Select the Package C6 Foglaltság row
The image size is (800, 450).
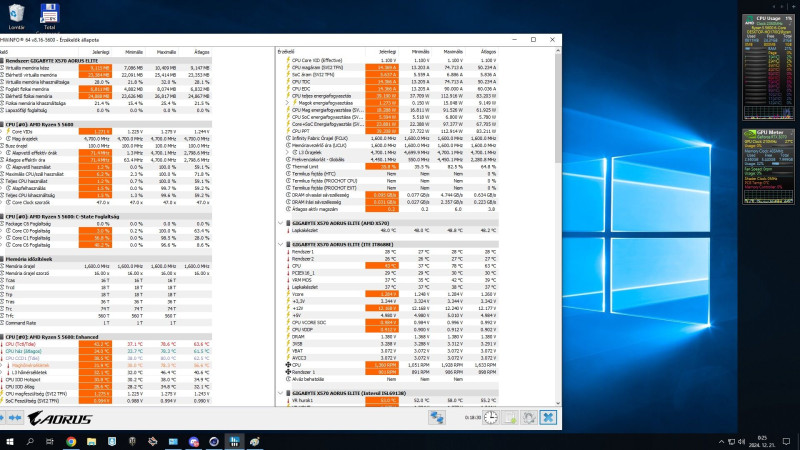pos(106,223)
